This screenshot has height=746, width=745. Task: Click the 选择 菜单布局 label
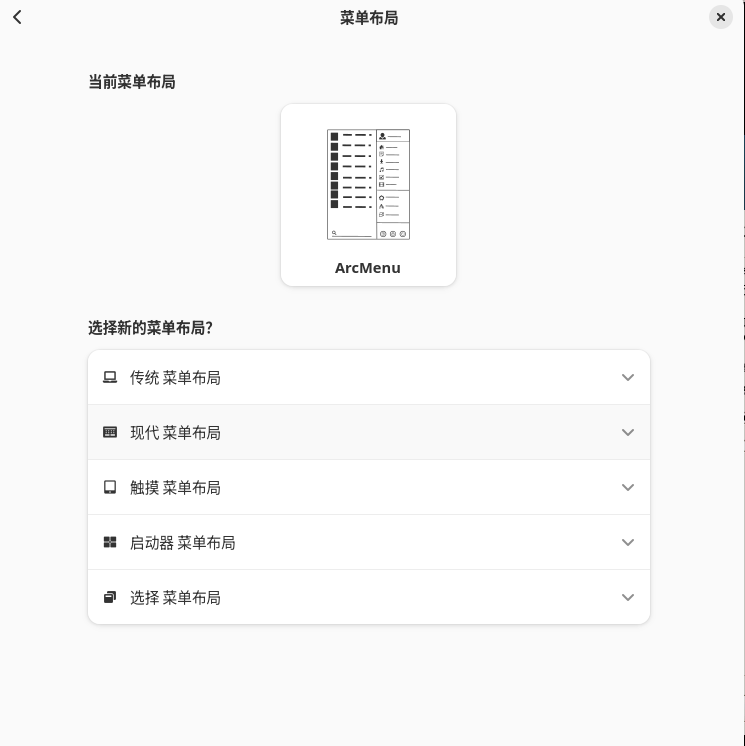(x=175, y=598)
